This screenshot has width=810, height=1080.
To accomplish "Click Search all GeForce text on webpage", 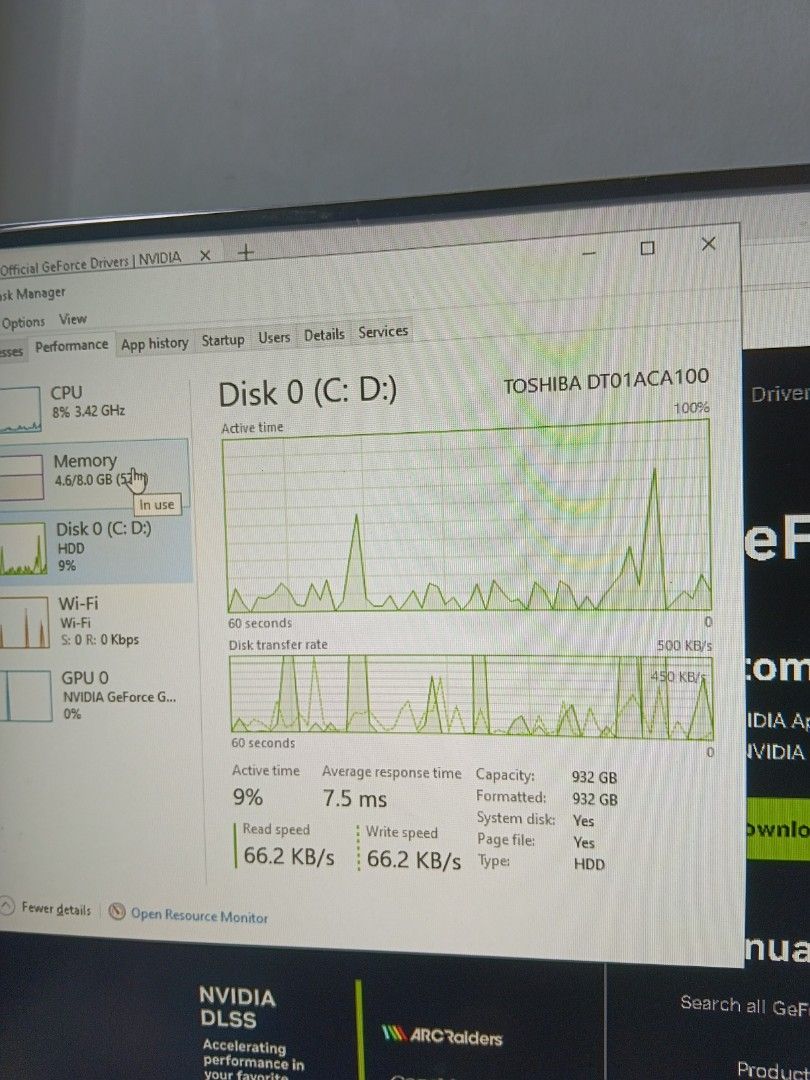I will point(745,1006).
